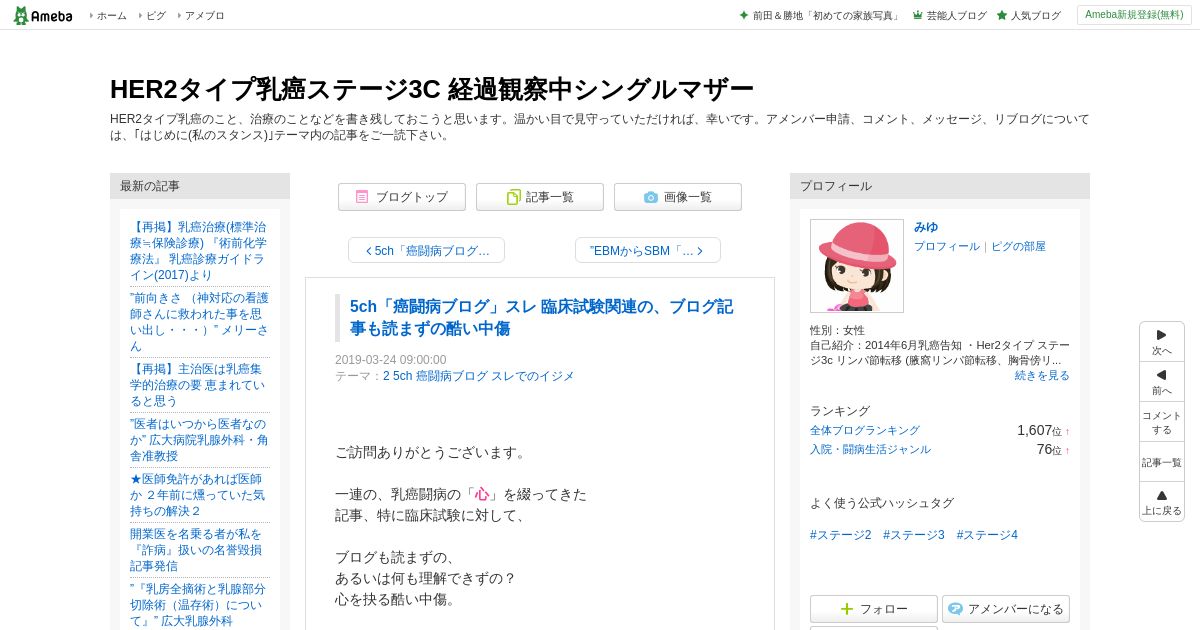Screen dimensions: 1200x630
Task: Open 人気ブログ link
Action: click(x=1035, y=16)
